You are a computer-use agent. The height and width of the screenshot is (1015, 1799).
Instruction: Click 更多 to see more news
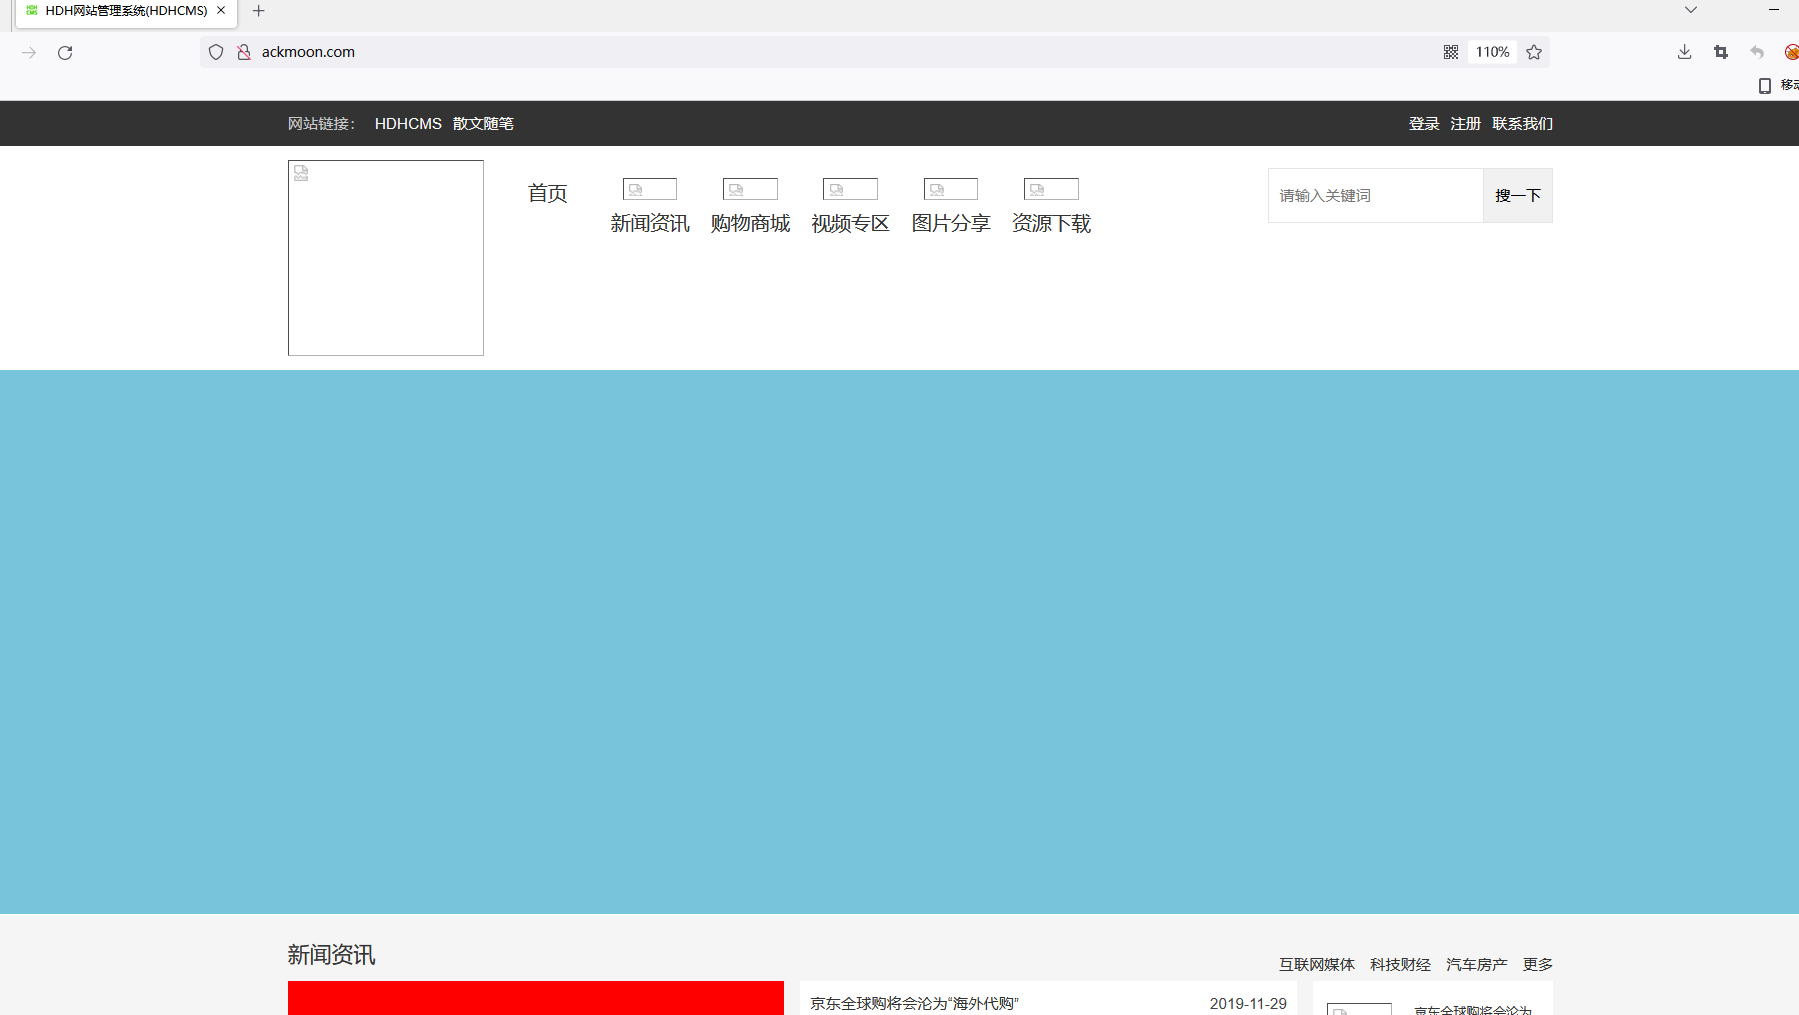coord(1538,965)
